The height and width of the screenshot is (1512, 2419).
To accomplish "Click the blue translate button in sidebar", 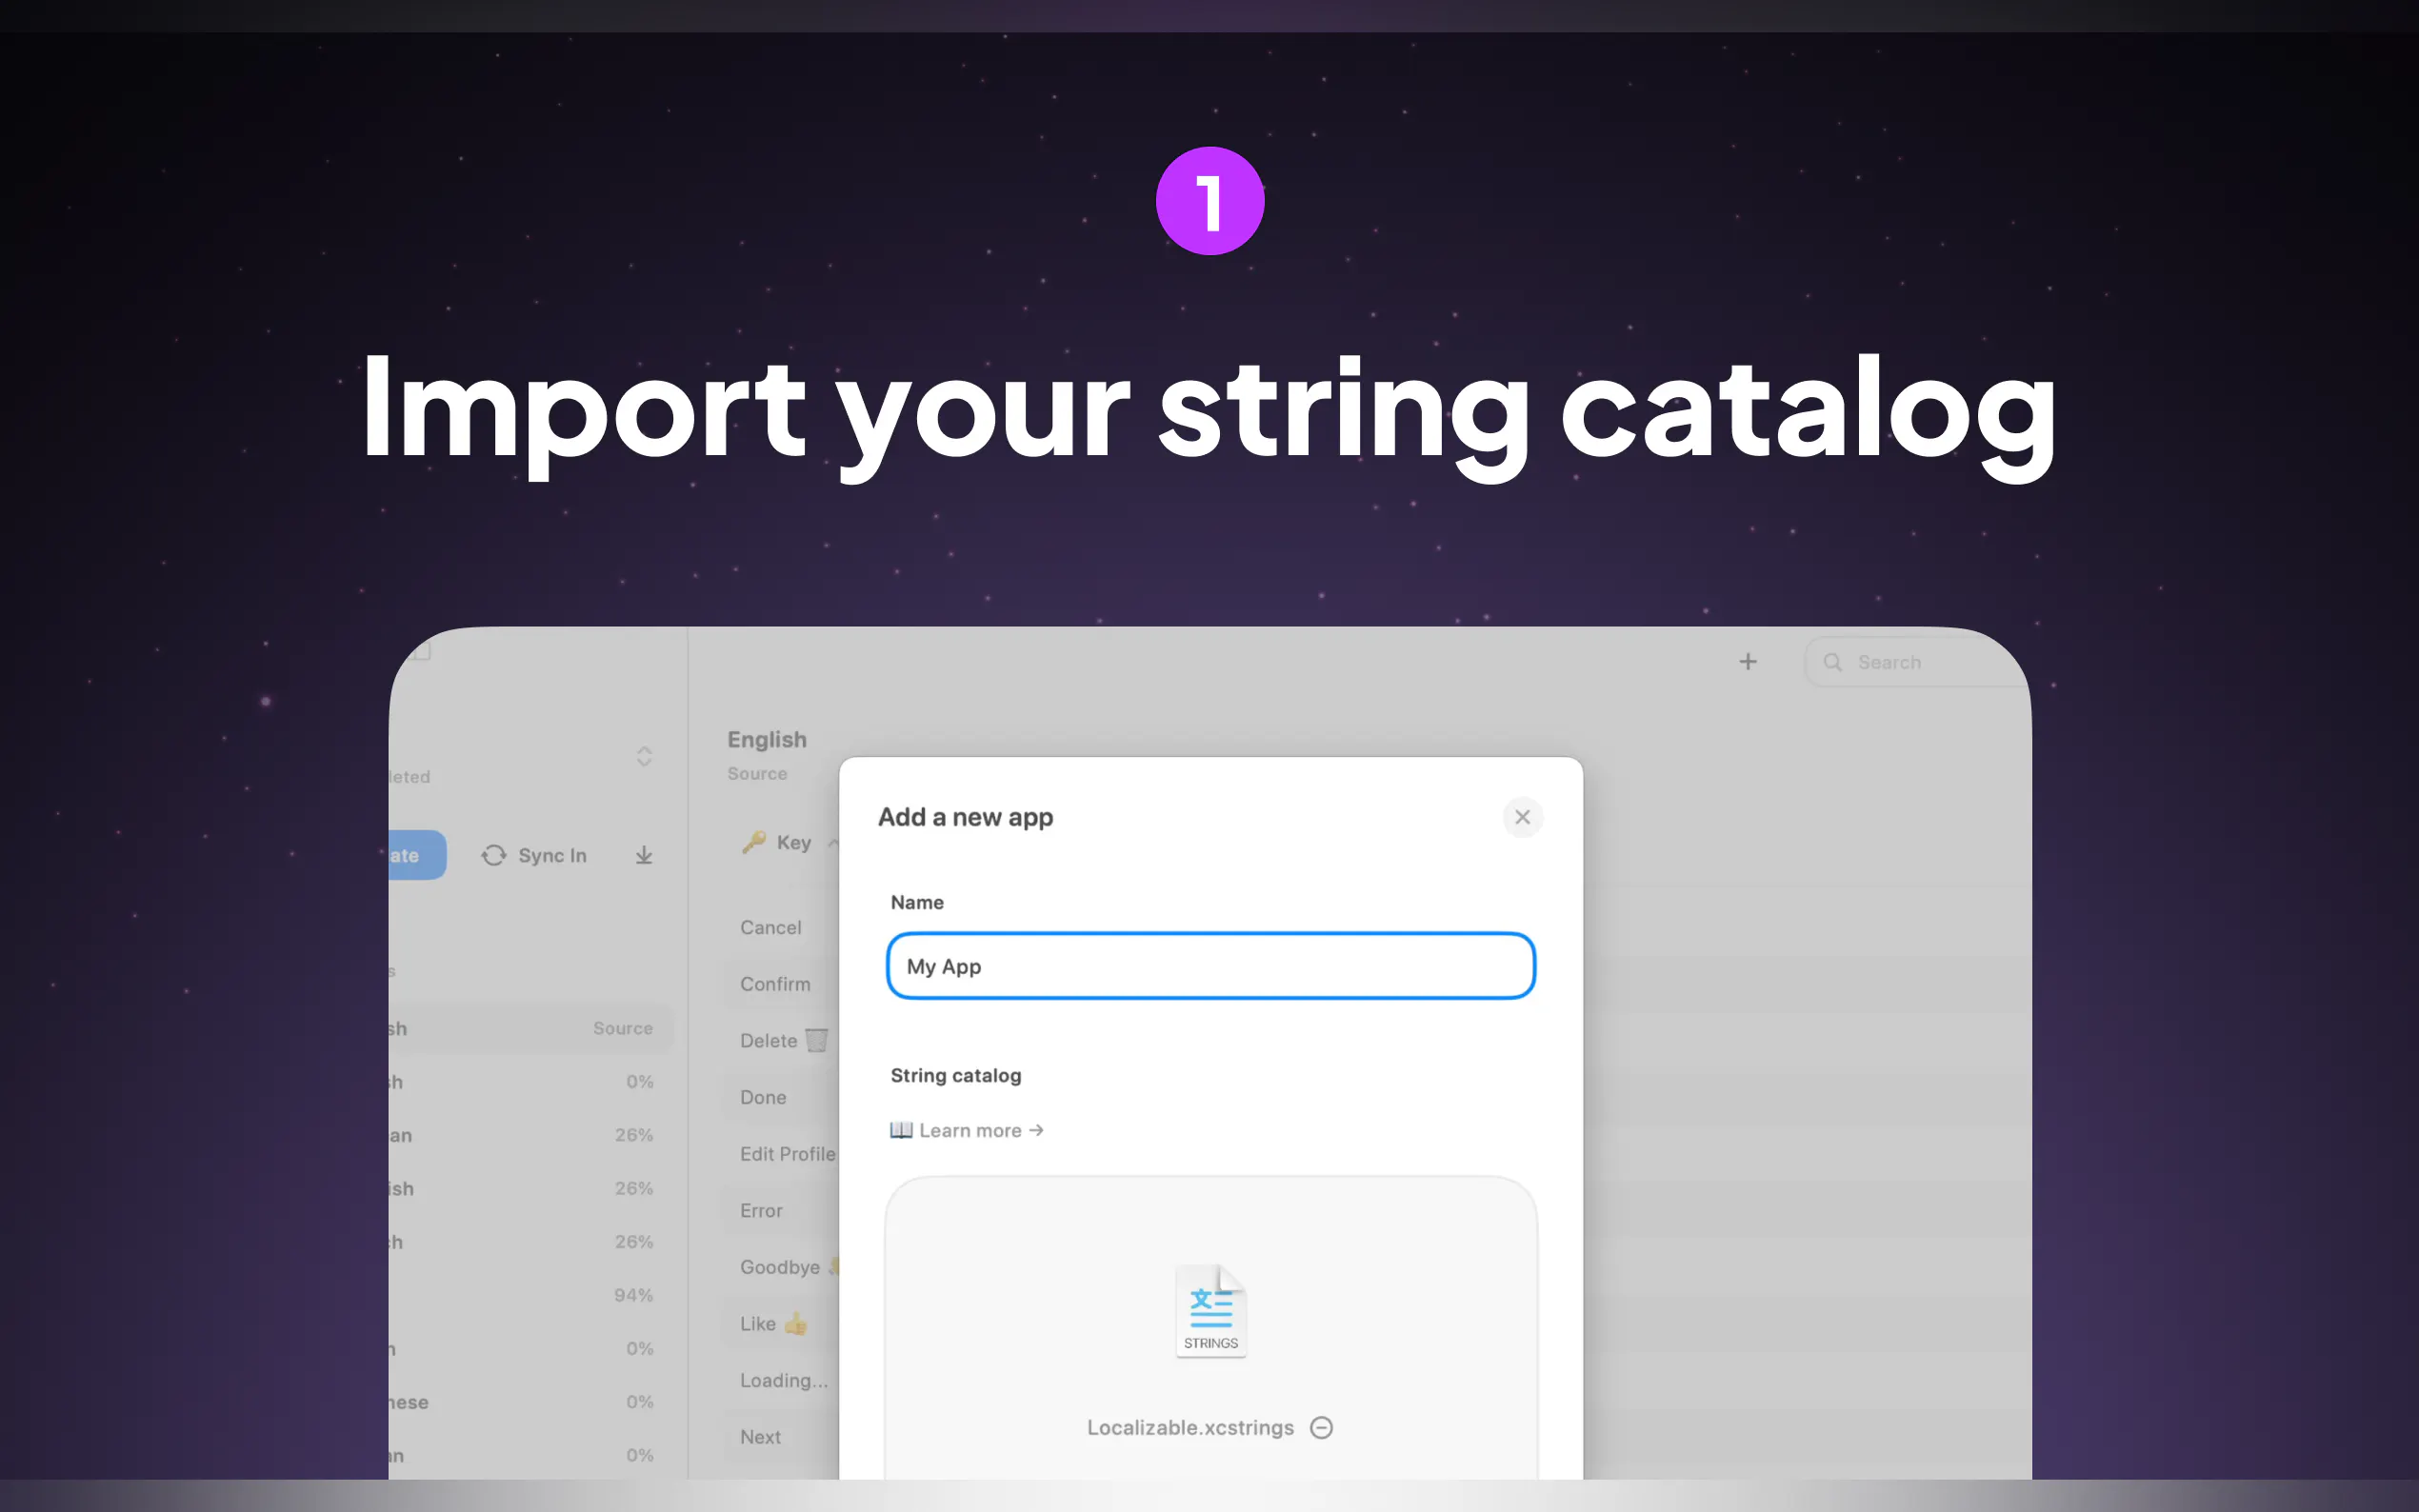I will [417, 855].
